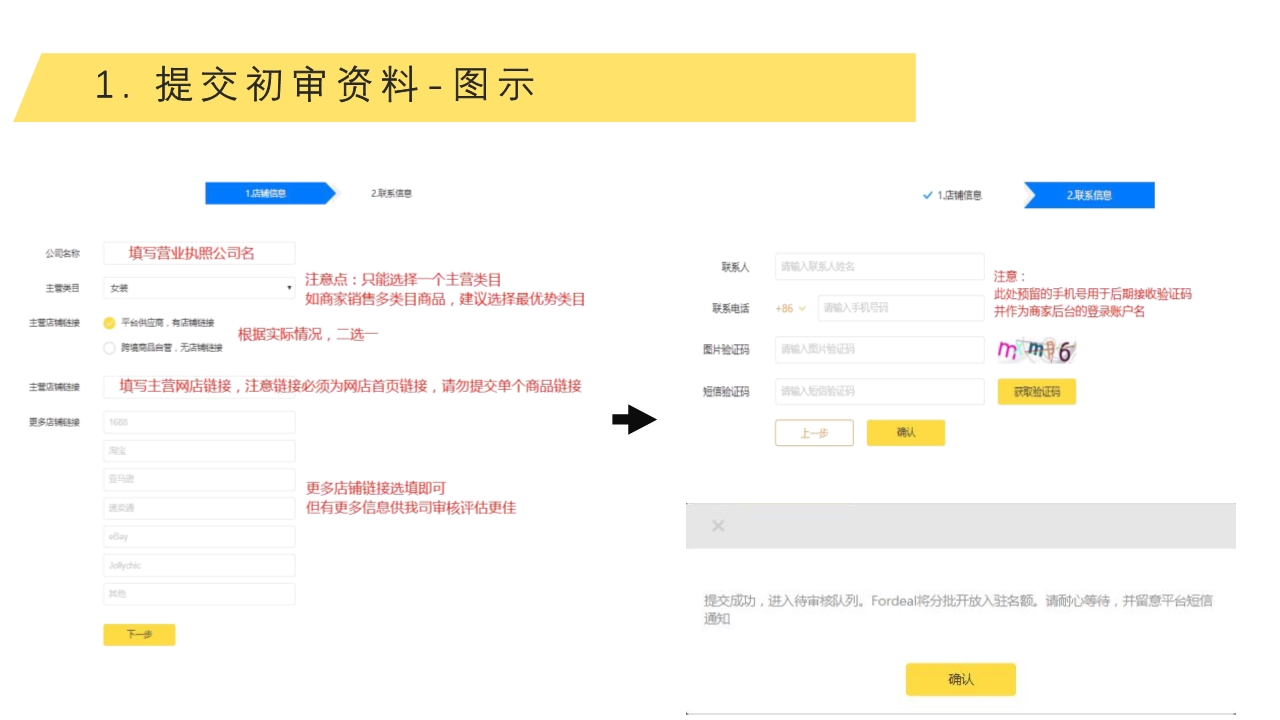Choose 跨境商品自营，无店铺链接 radio option

click(110, 348)
